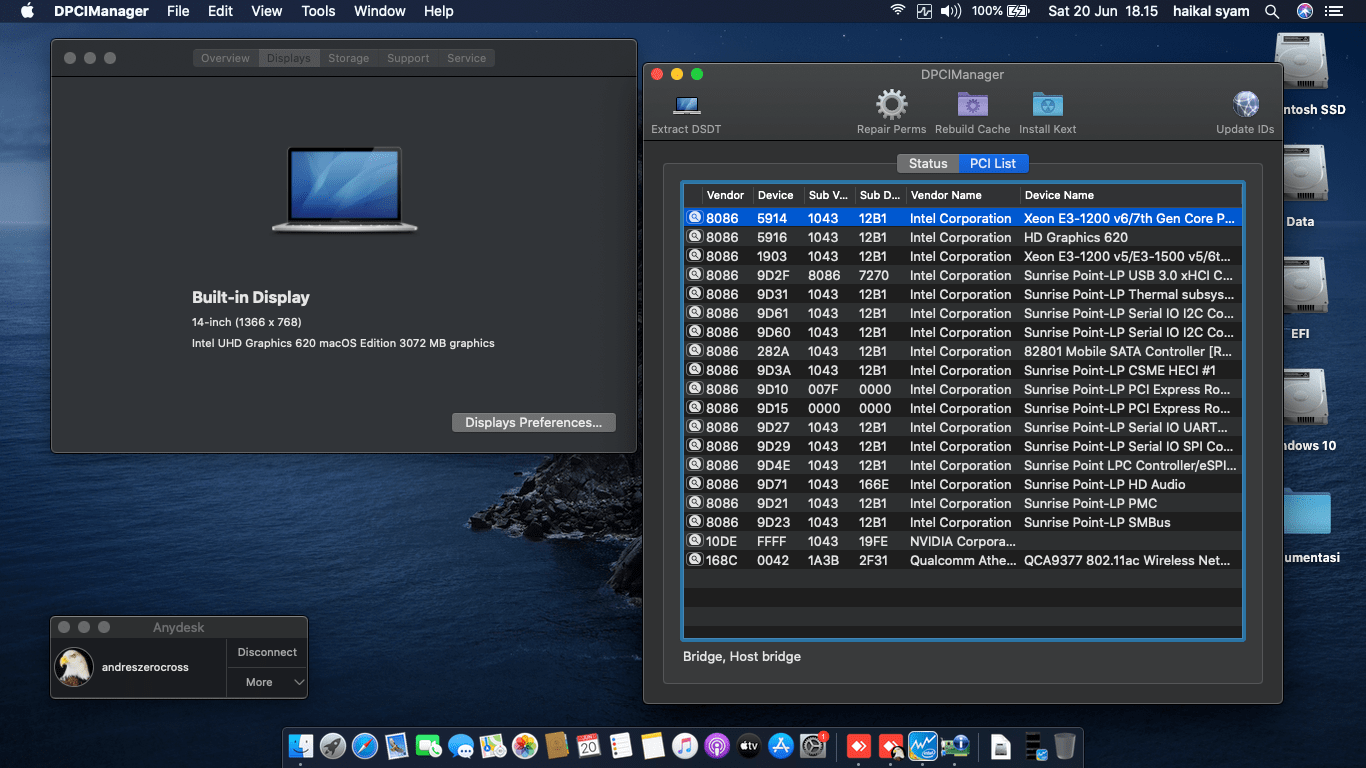Open Intel Power Gadget dock icon
Image resolution: width=1366 pixels, height=768 pixels.
pyautogui.click(x=923, y=745)
